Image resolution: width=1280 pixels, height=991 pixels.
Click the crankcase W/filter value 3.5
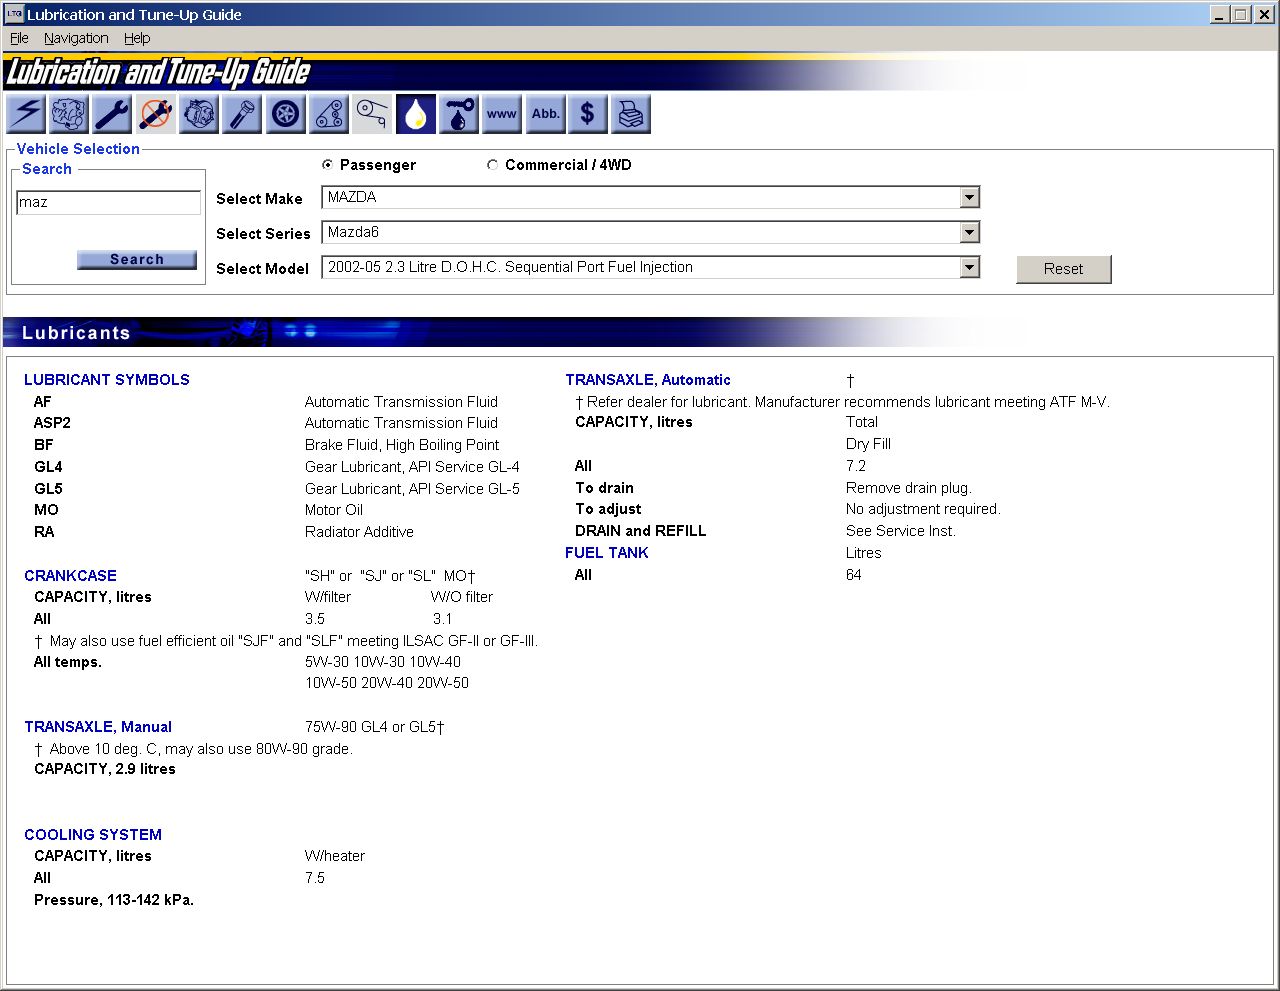click(315, 619)
